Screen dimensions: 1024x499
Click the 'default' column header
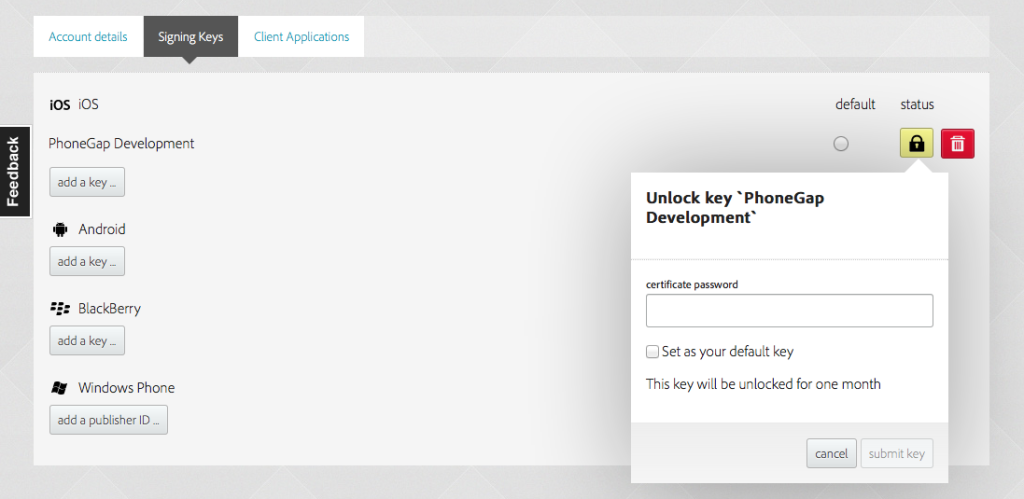855,105
